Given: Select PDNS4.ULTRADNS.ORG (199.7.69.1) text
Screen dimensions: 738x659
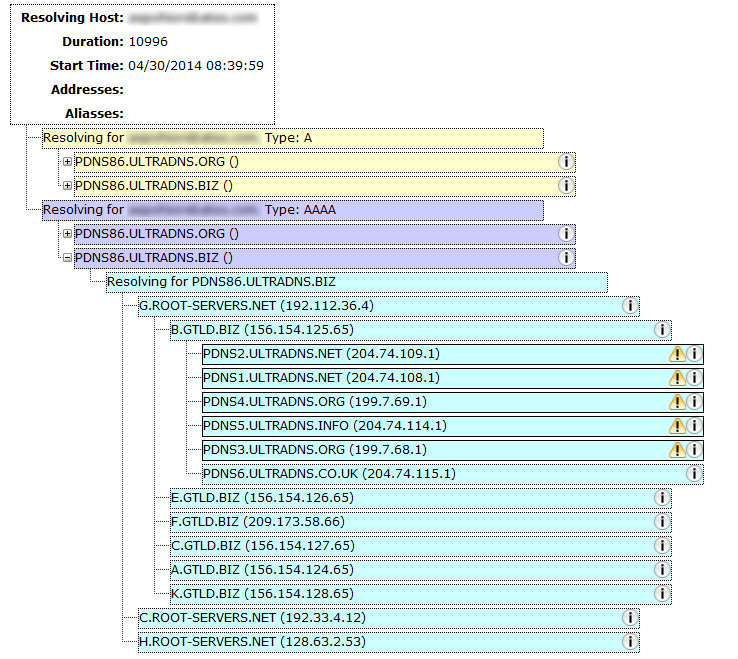Looking at the screenshot, I should pyautogui.click(x=315, y=402).
